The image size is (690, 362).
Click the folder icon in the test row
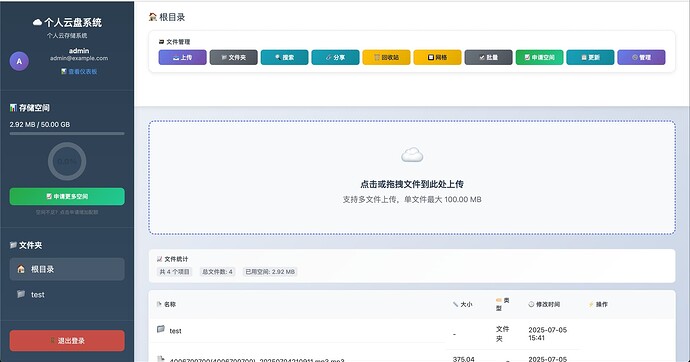tap(161, 329)
